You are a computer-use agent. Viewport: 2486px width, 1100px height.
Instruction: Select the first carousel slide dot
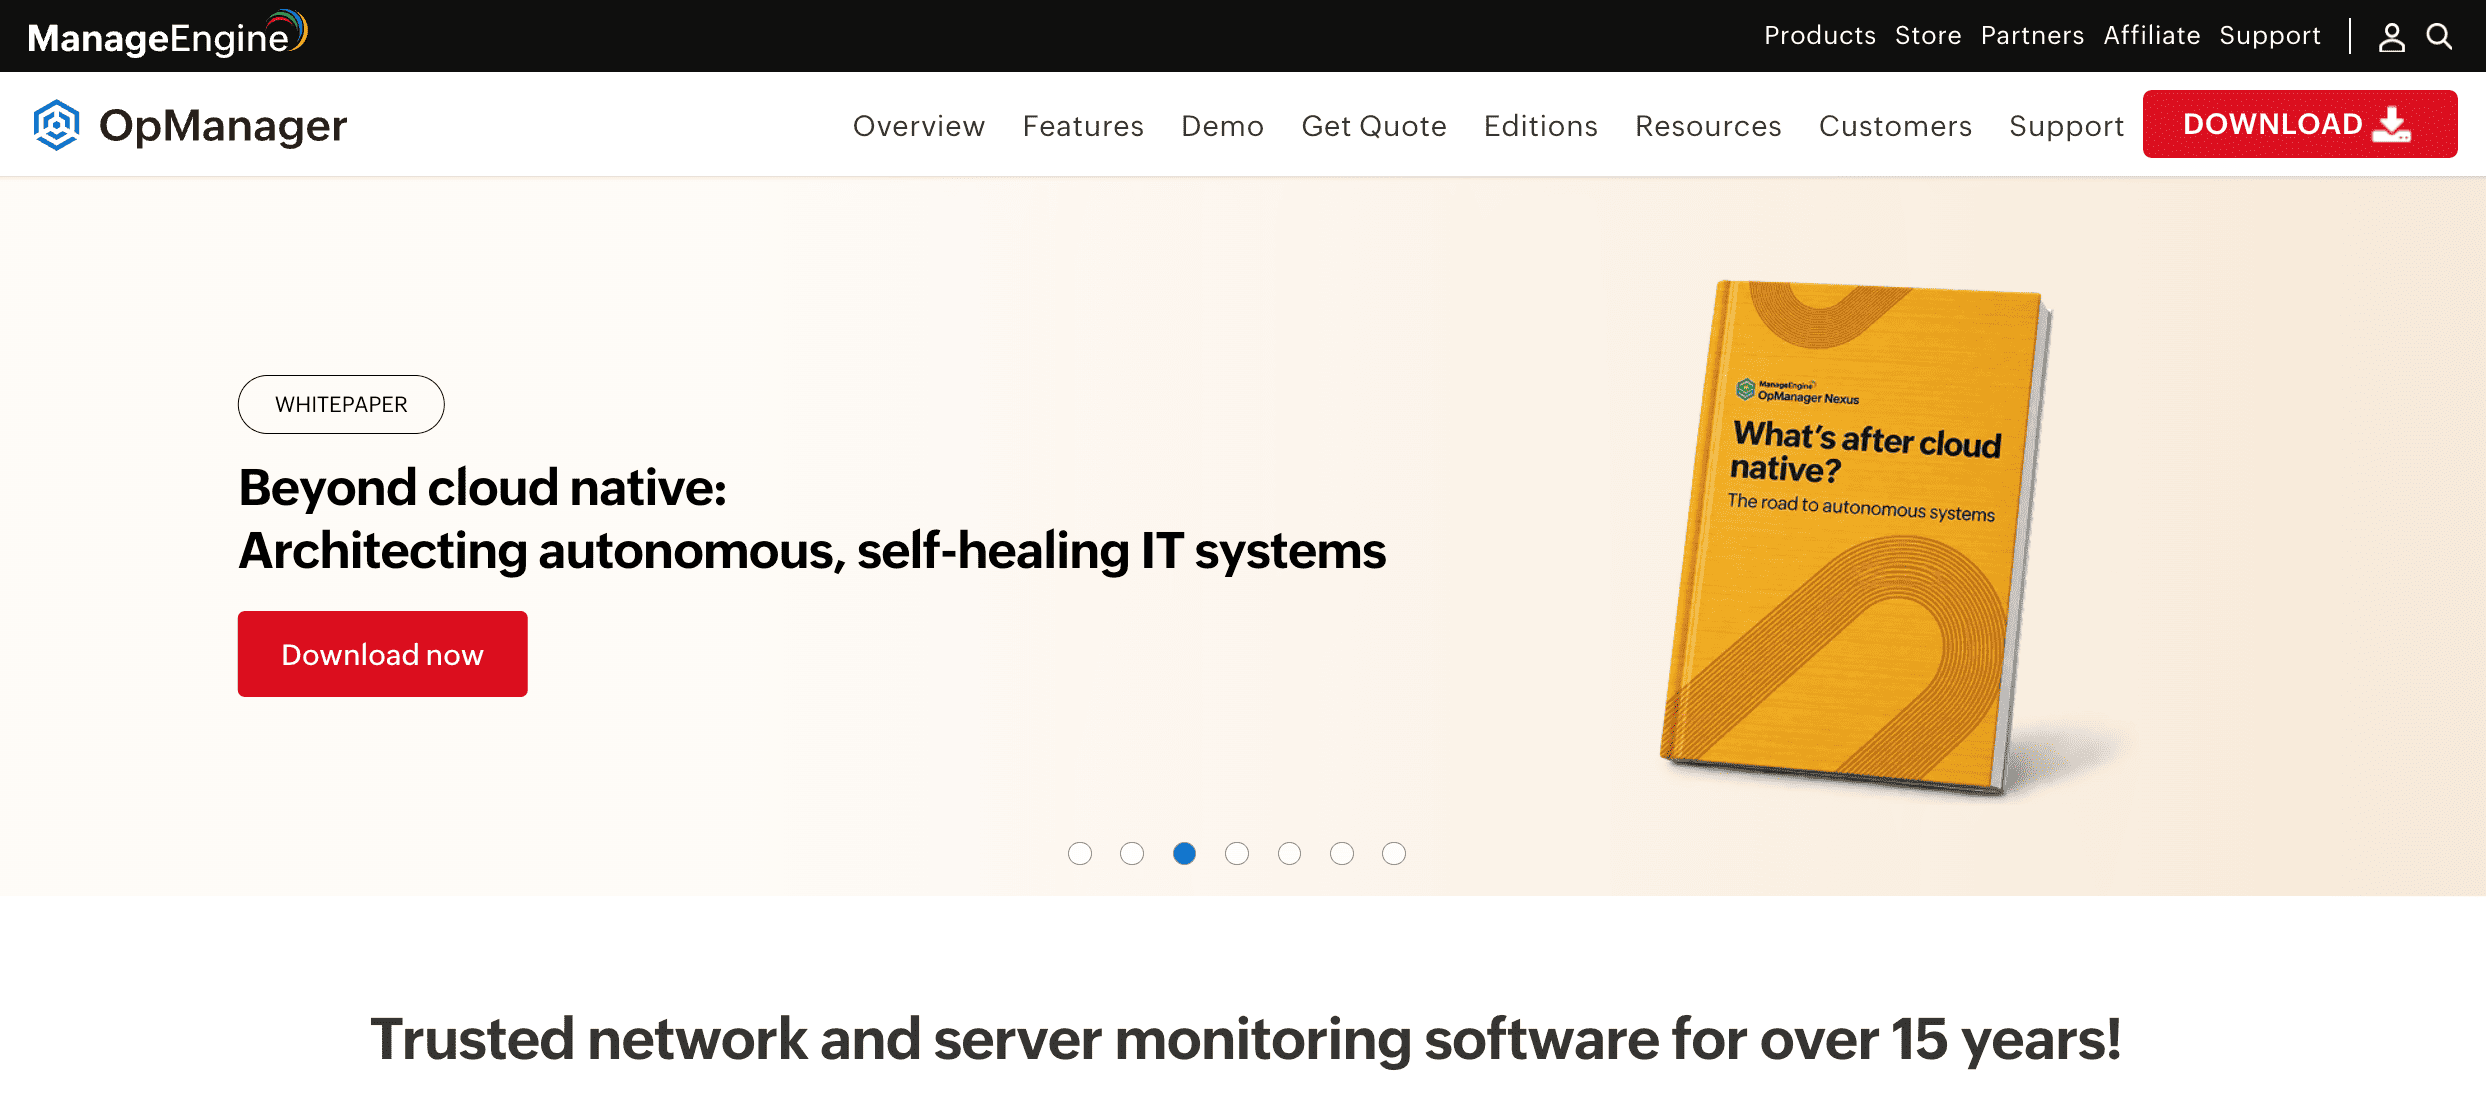pyautogui.click(x=1080, y=853)
